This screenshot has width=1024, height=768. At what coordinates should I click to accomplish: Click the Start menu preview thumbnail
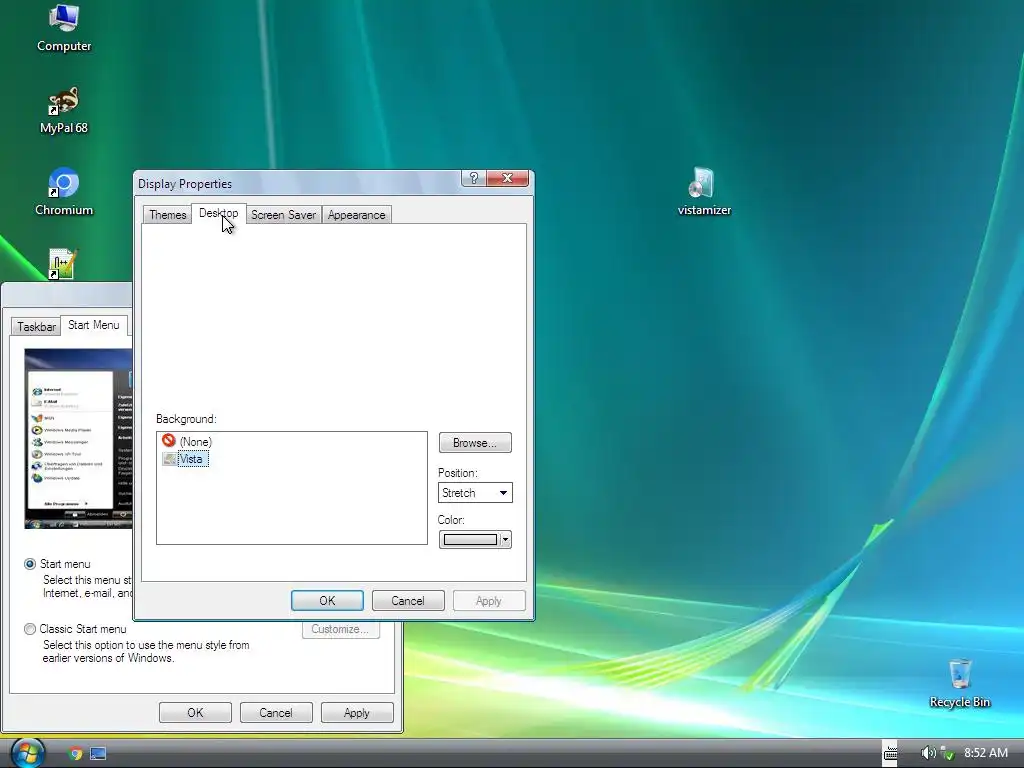click(x=78, y=439)
